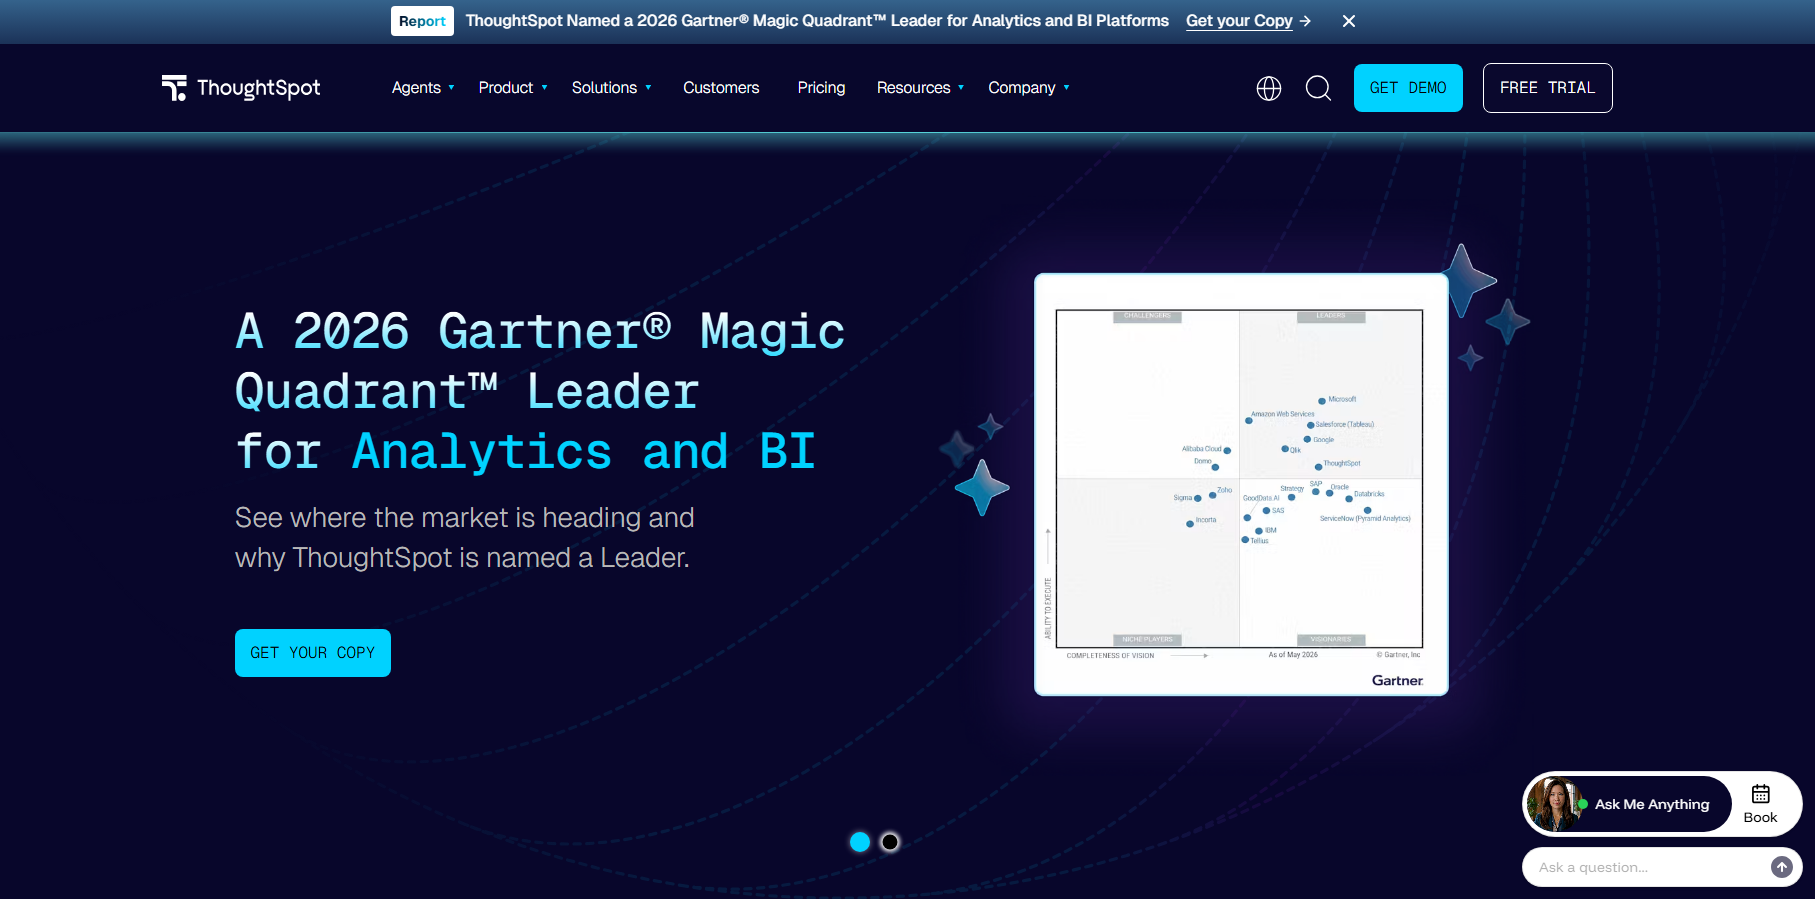Viewport: 1815px width, 899px height.
Task: Expand the Resources menu
Action: 920,88
